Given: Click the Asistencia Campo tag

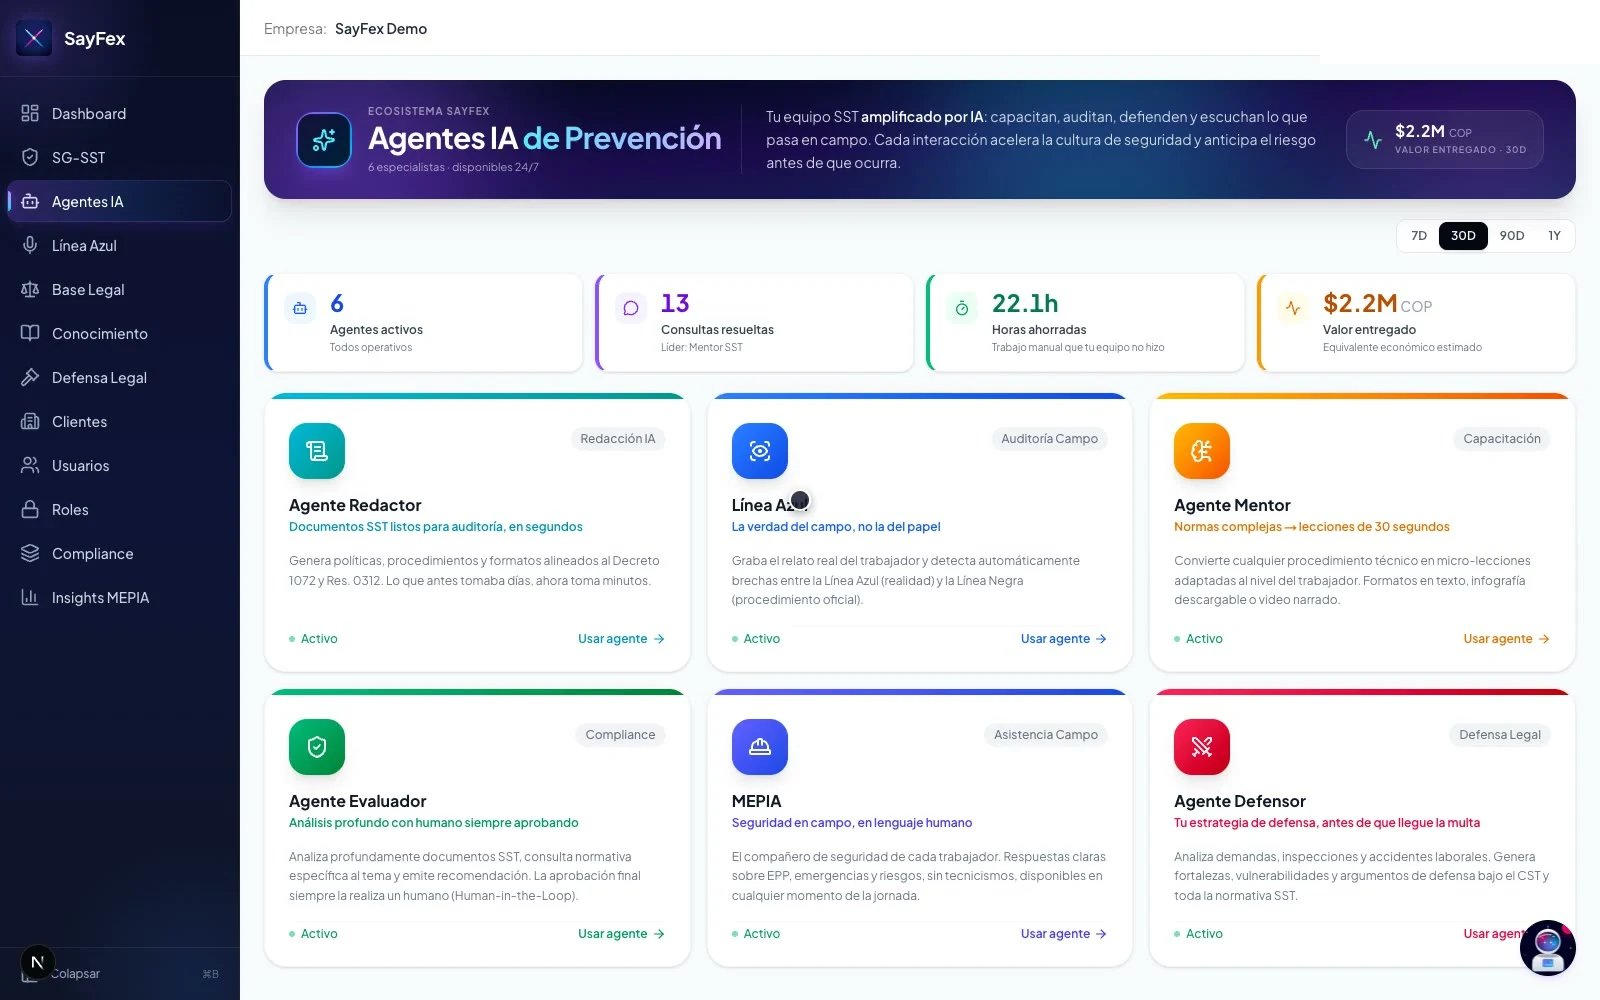Looking at the screenshot, I should tap(1045, 735).
